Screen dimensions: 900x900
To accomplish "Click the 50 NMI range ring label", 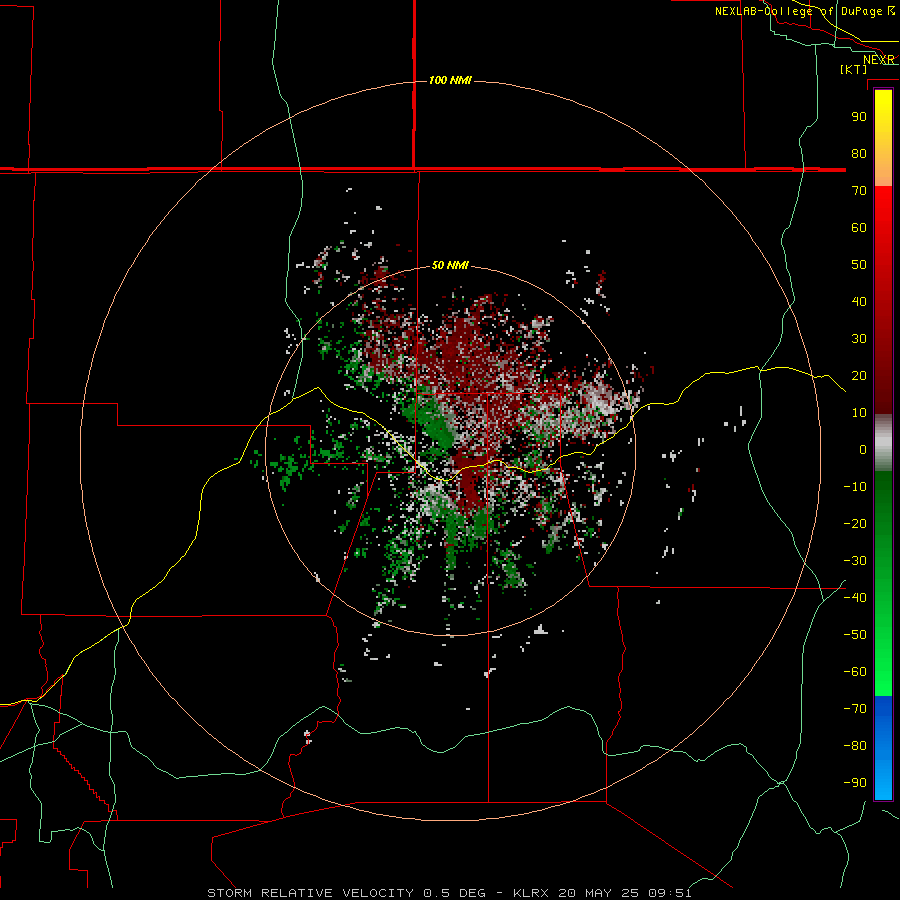I will click(450, 265).
